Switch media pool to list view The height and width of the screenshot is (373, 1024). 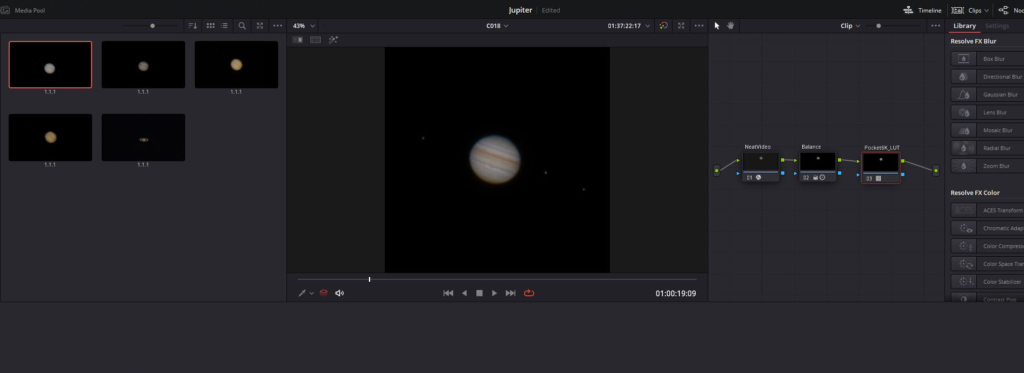point(224,25)
